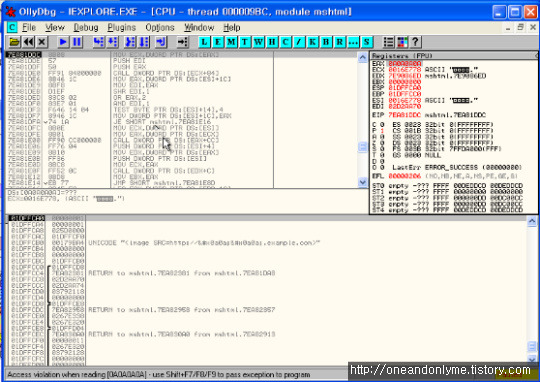540x382 pixels.
Task: Click the help question mark icon
Action: click(x=415, y=42)
